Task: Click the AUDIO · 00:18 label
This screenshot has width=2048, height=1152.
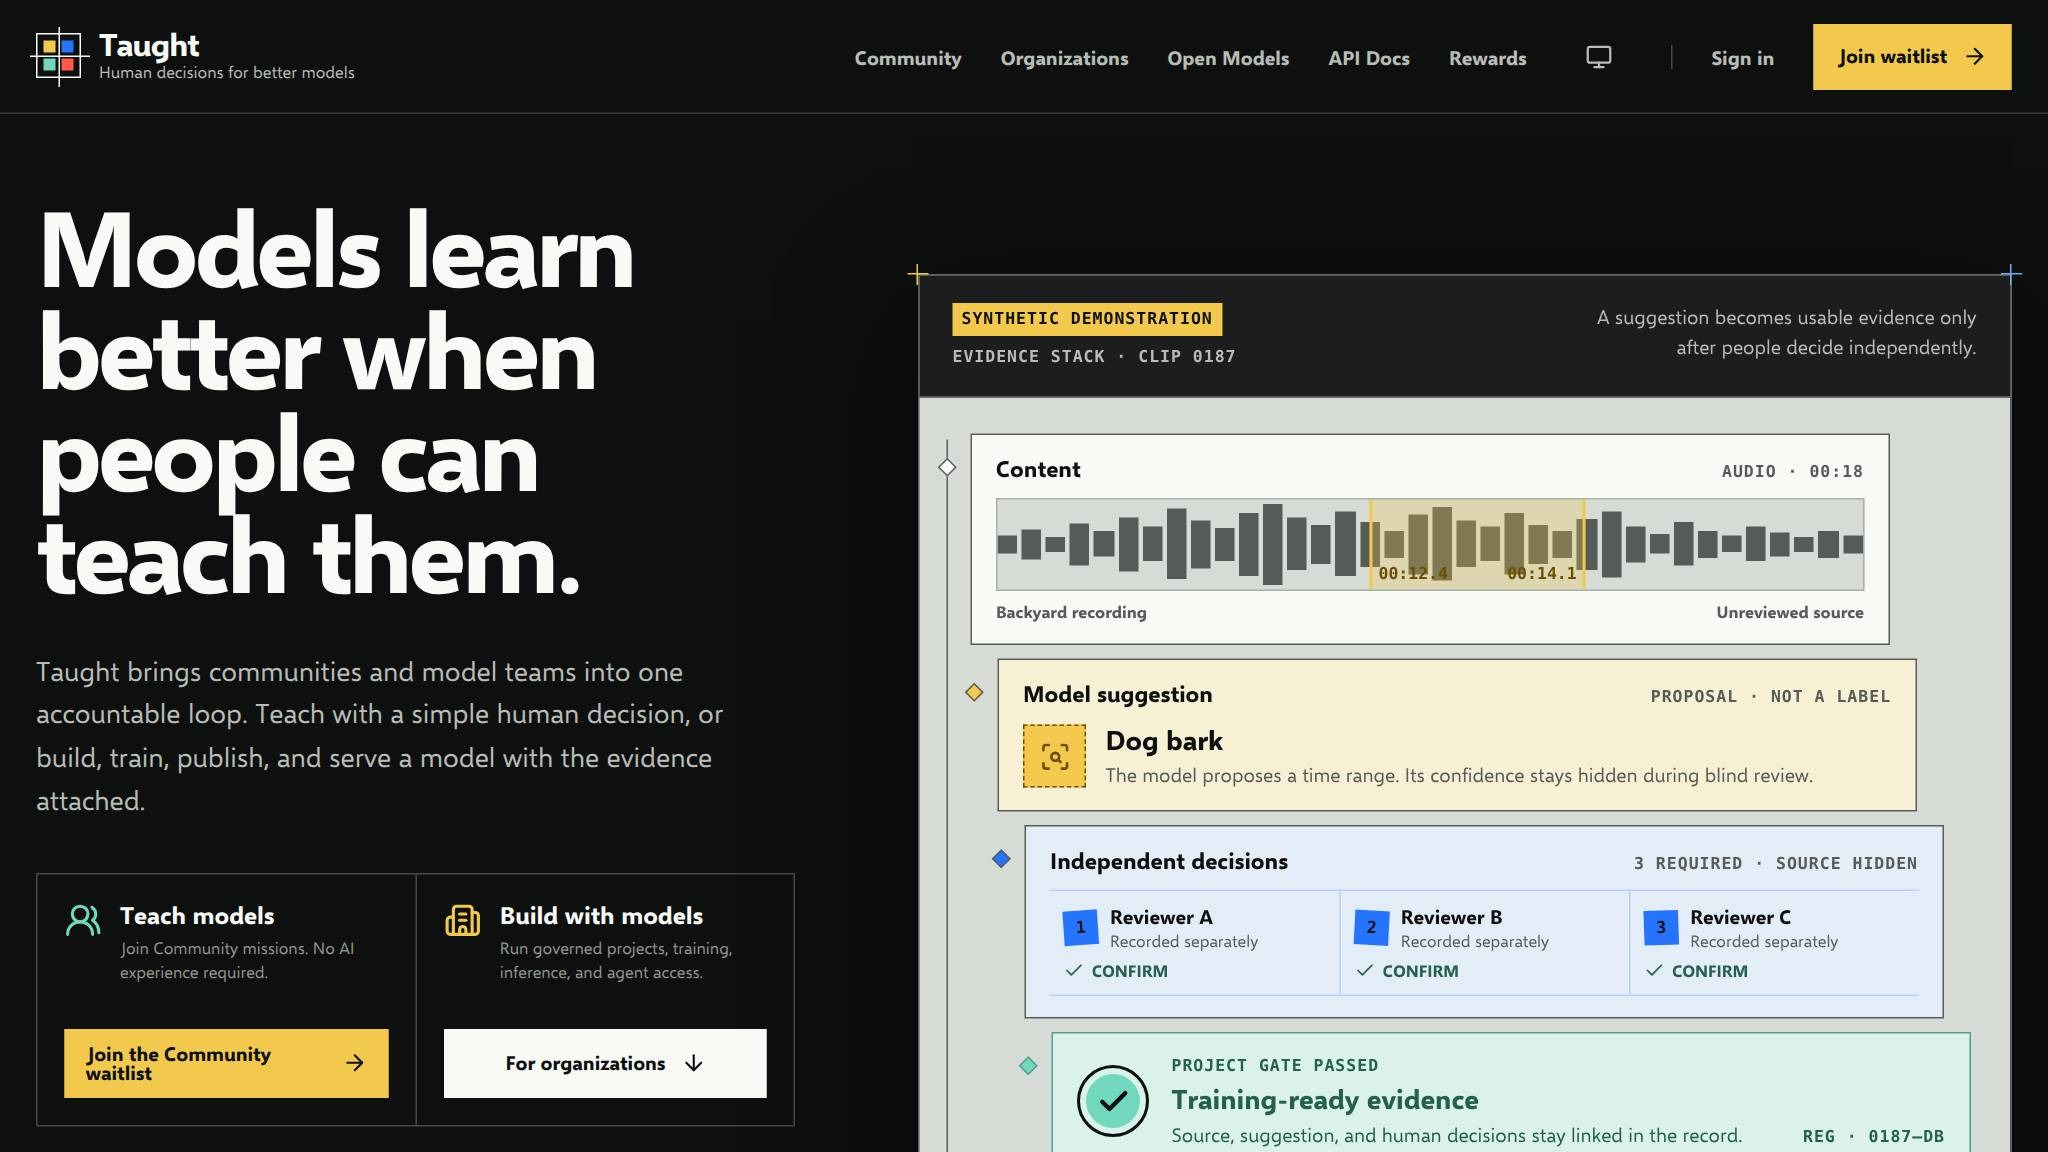Action: [1792, 471]
